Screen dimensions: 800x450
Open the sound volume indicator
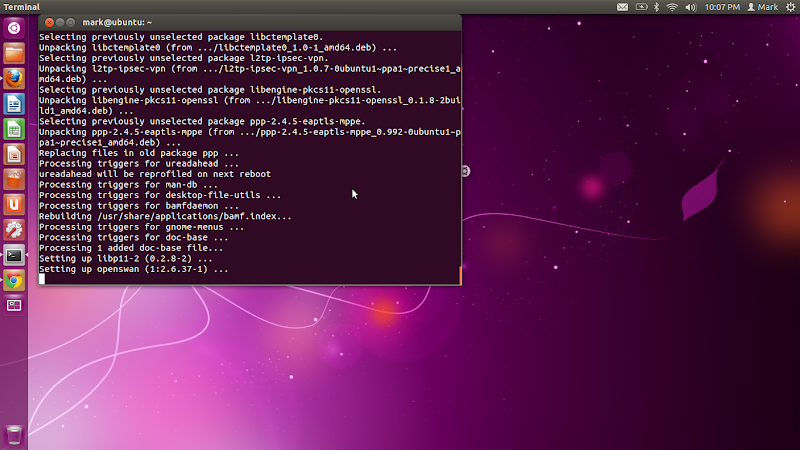(691, 7)
